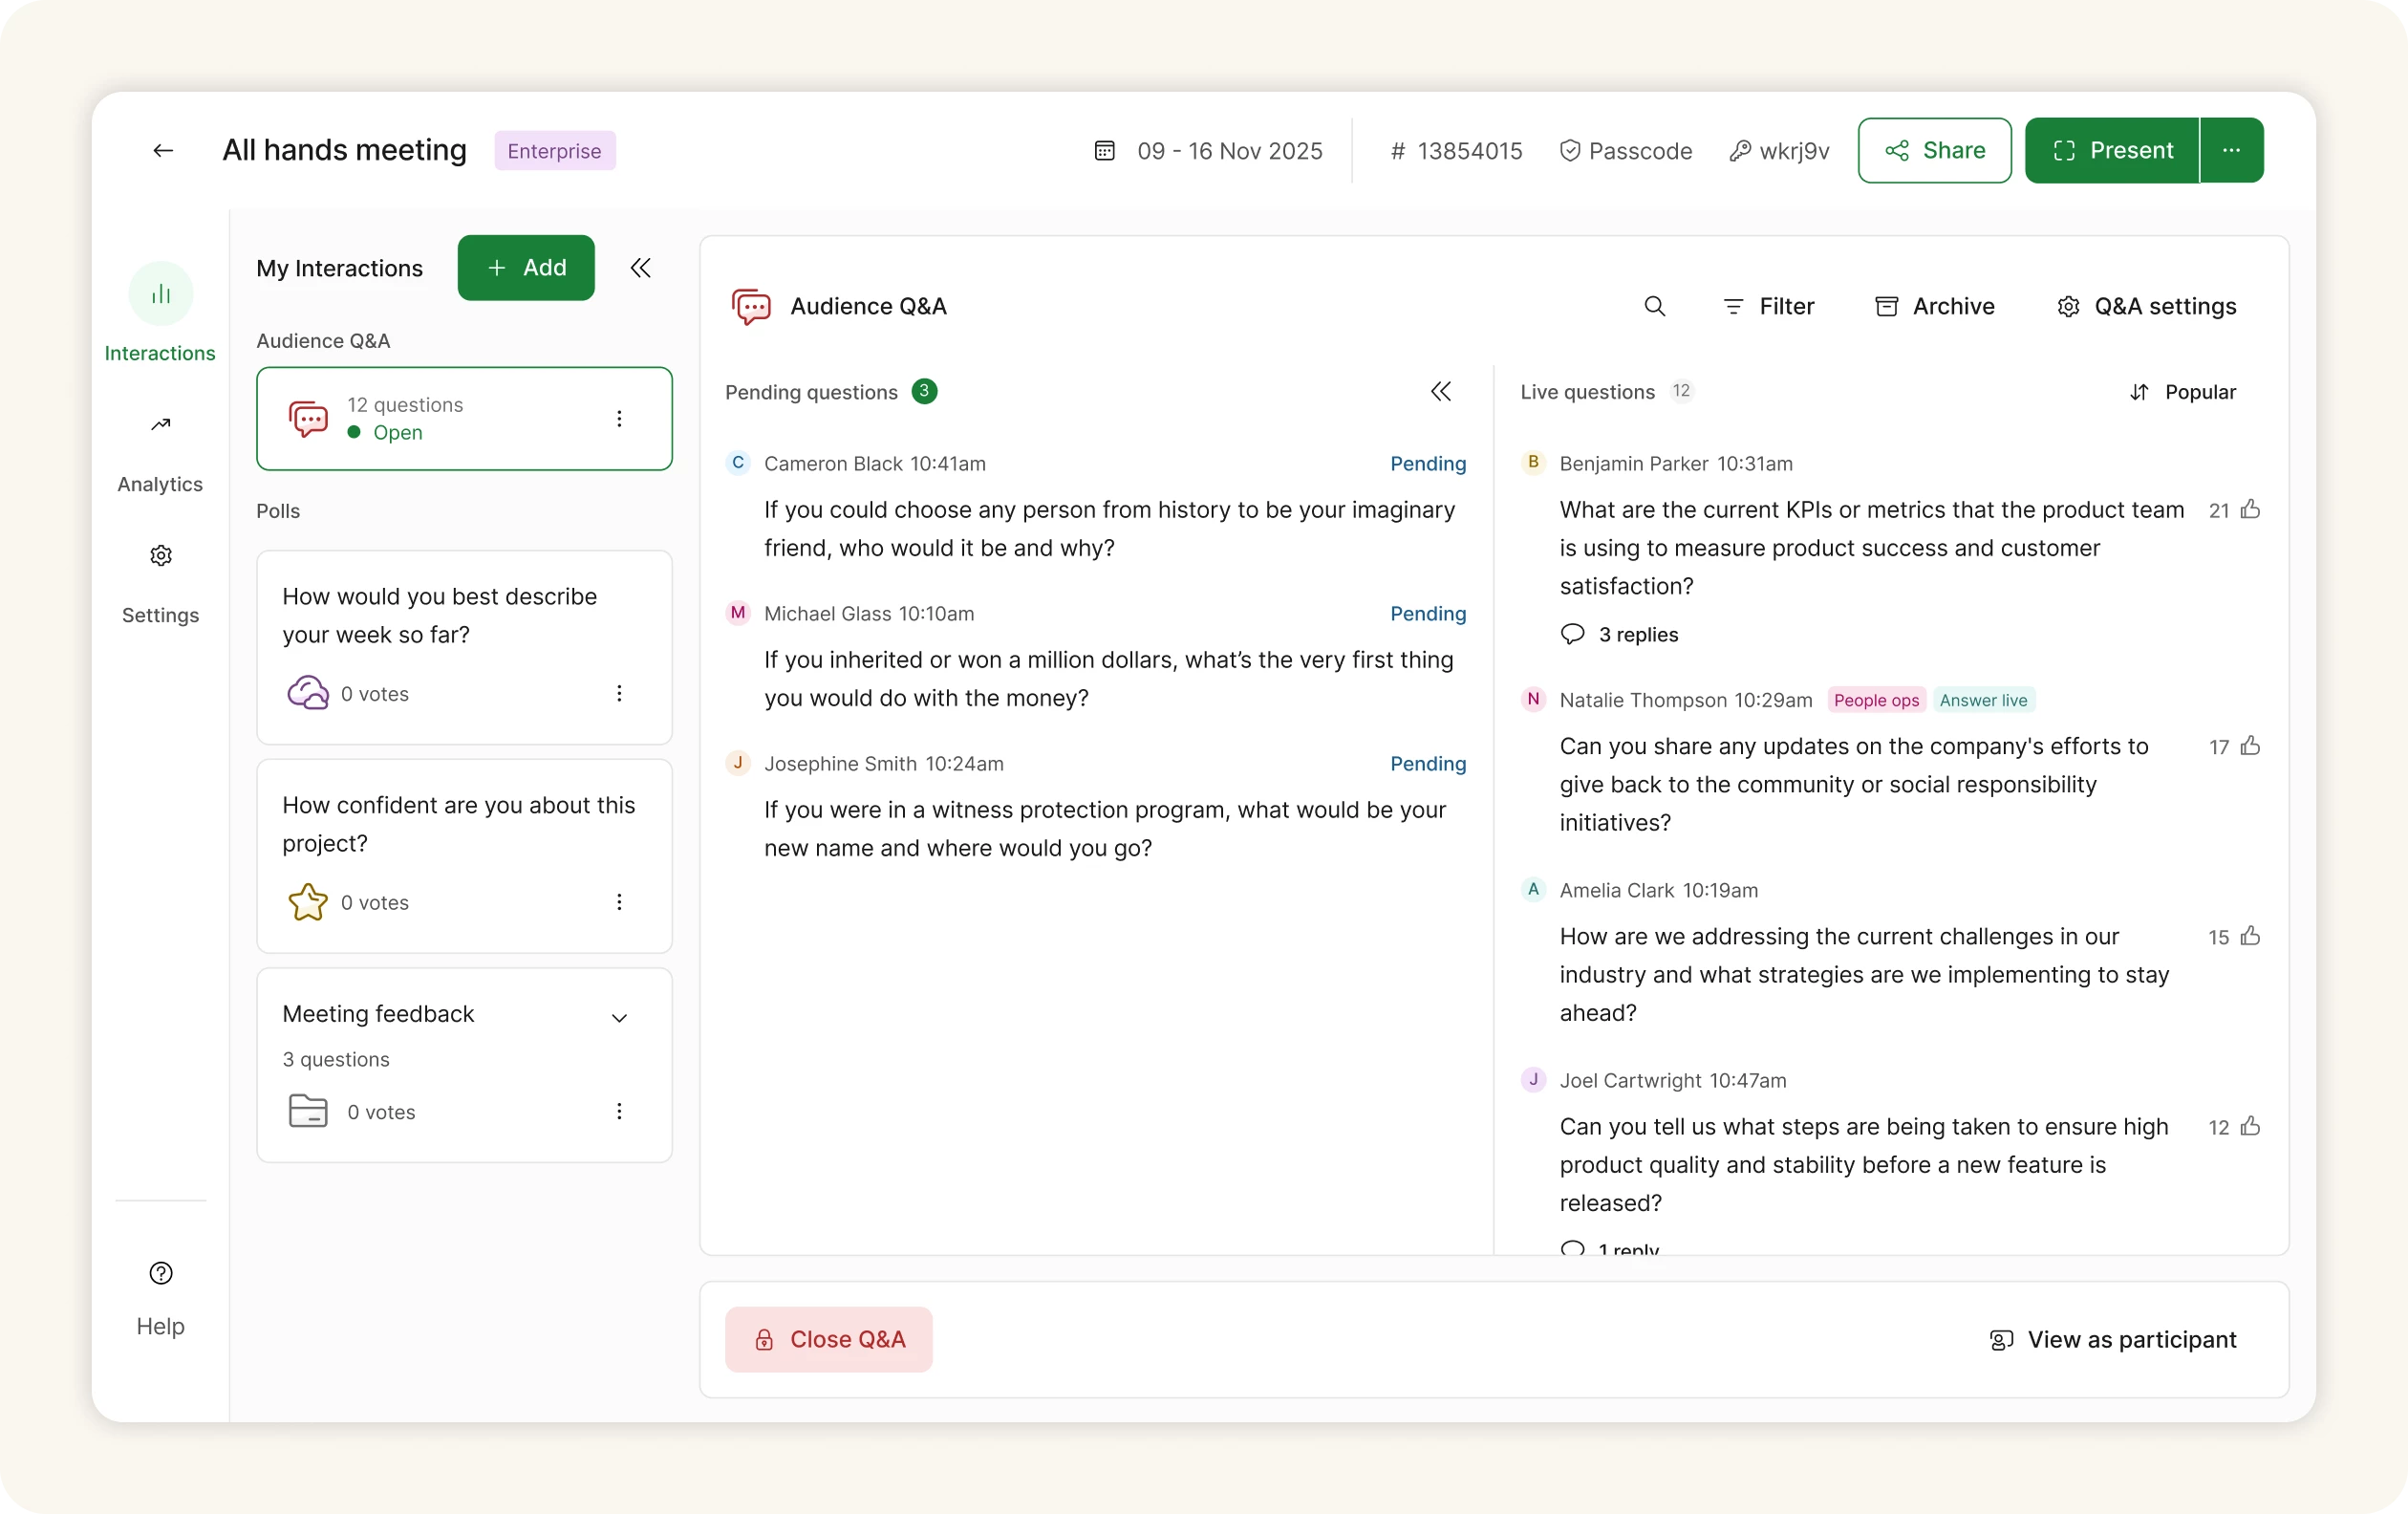This screenshot has height=1514, width=2408.
Task: Upvote Benjamin Parker's question thumbs-up icon
Action: [2250, 510]
